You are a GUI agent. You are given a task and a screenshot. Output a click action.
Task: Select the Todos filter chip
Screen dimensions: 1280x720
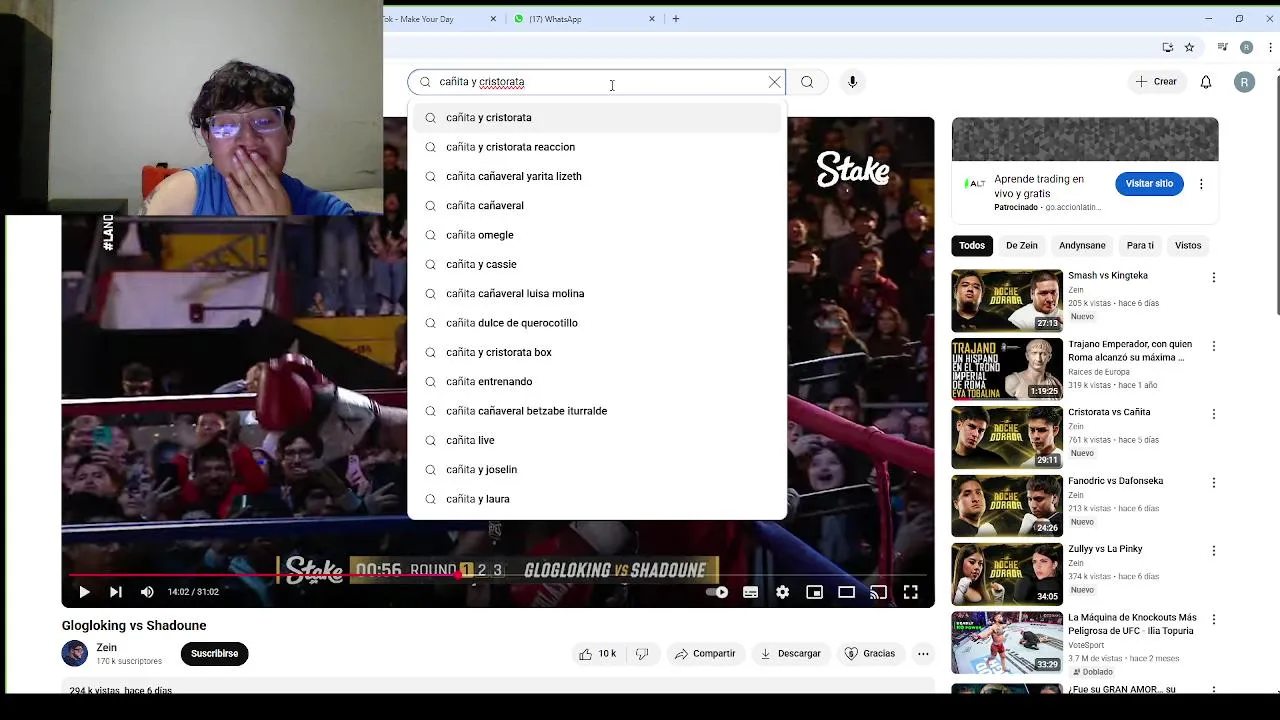click(x=972, y=245)
